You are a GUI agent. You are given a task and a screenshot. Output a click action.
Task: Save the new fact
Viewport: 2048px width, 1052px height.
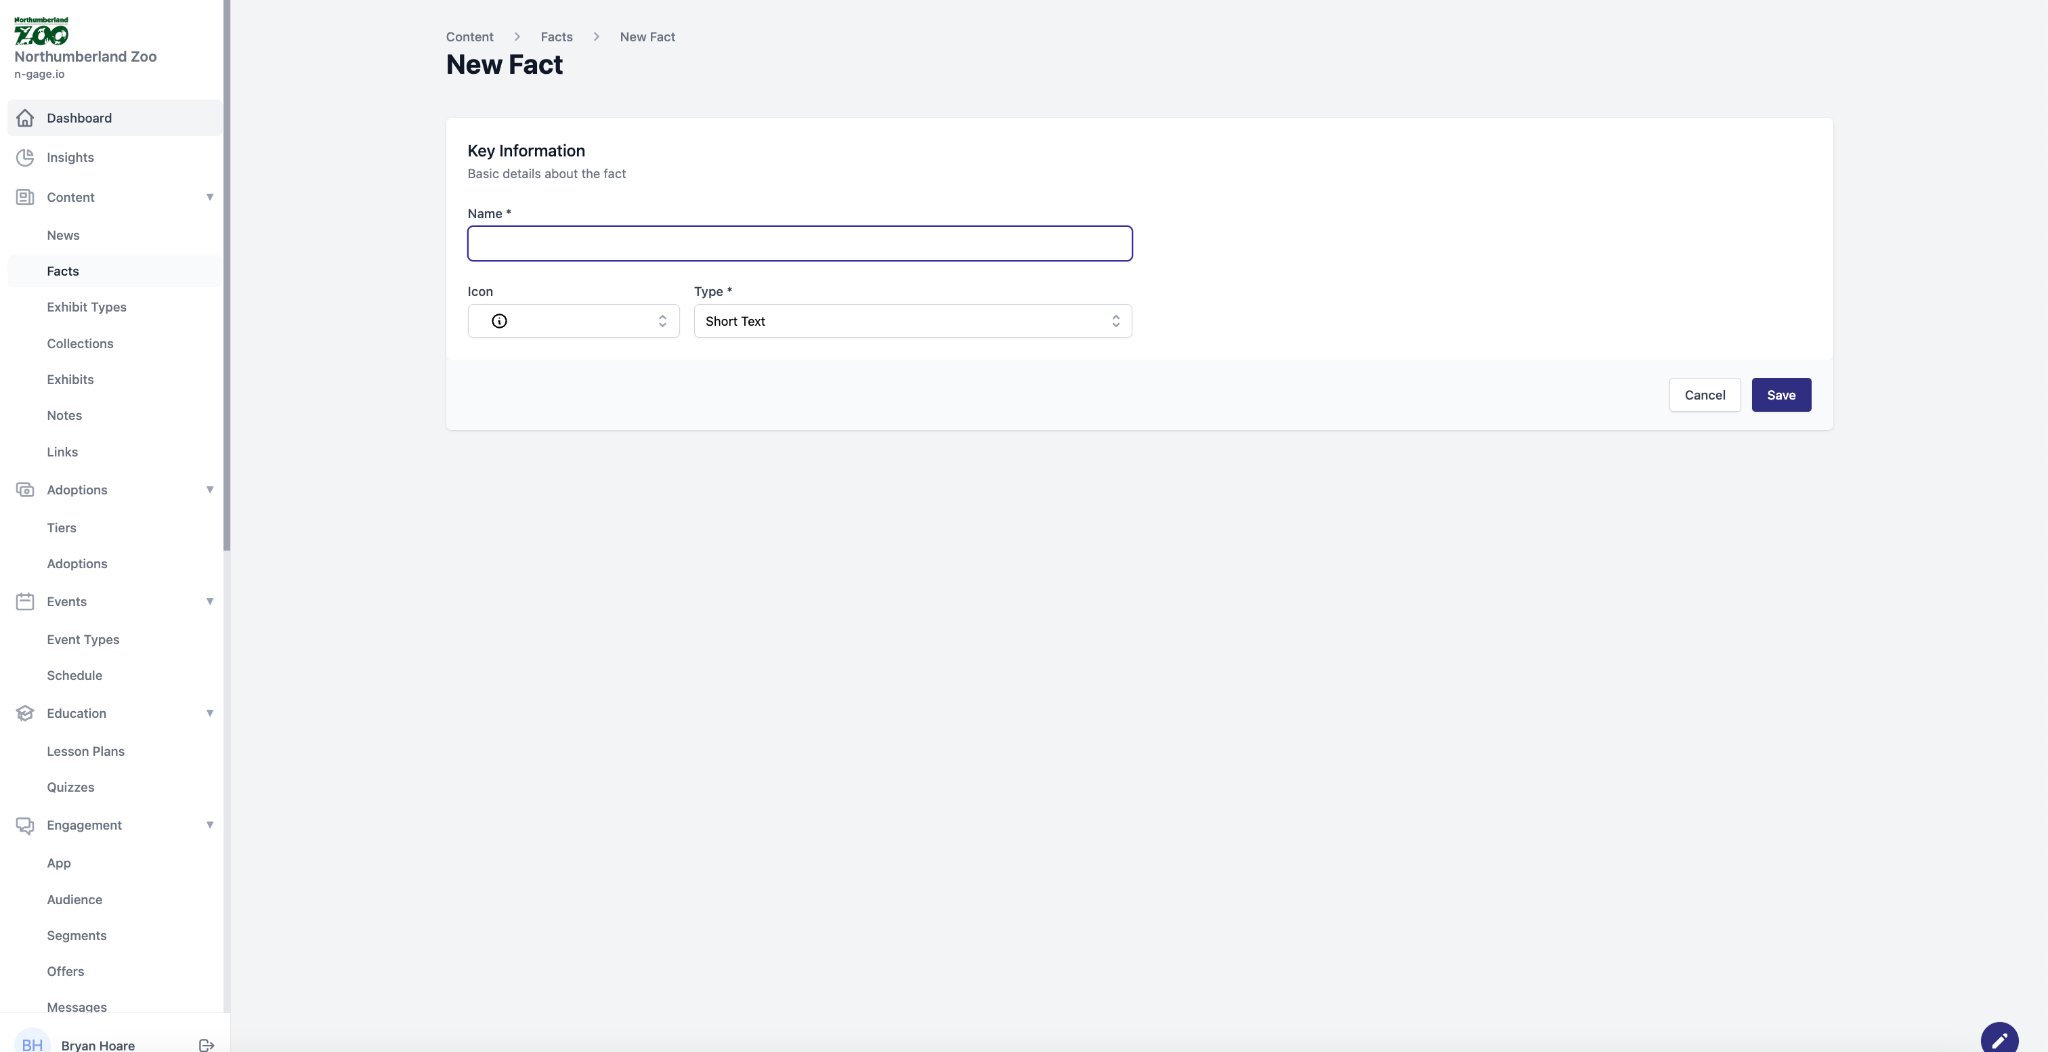click(x=1780, y=395)
